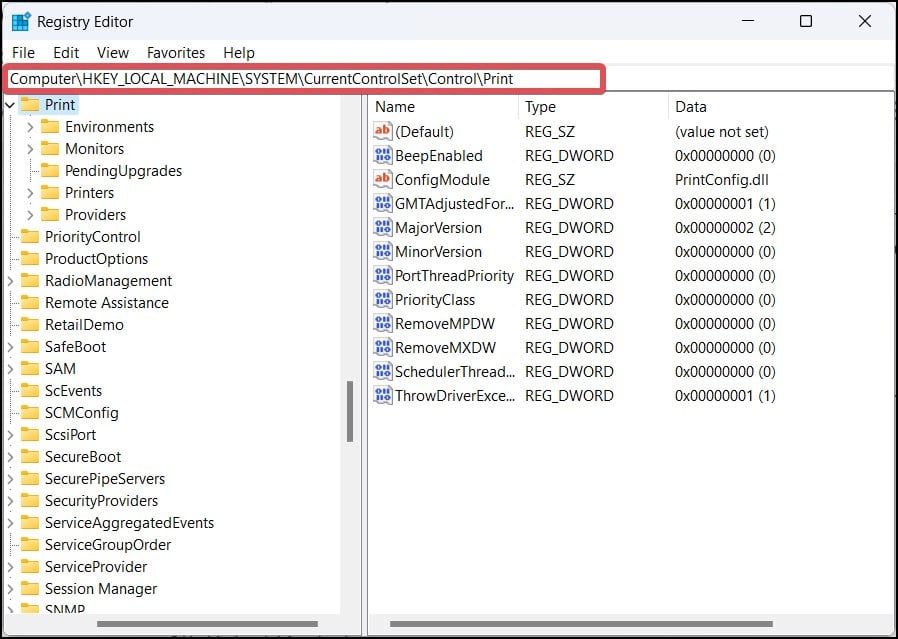This screenshot has height=639, width=898.
Task: Maximize the Registry Editor window
Action: pyautogui.click(x=806, y=22)
